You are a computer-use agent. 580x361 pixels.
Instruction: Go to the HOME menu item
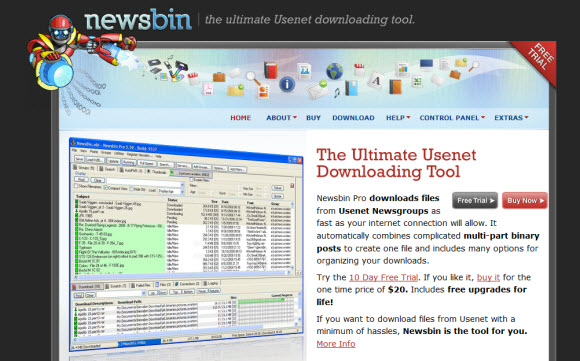coord(240,118)
